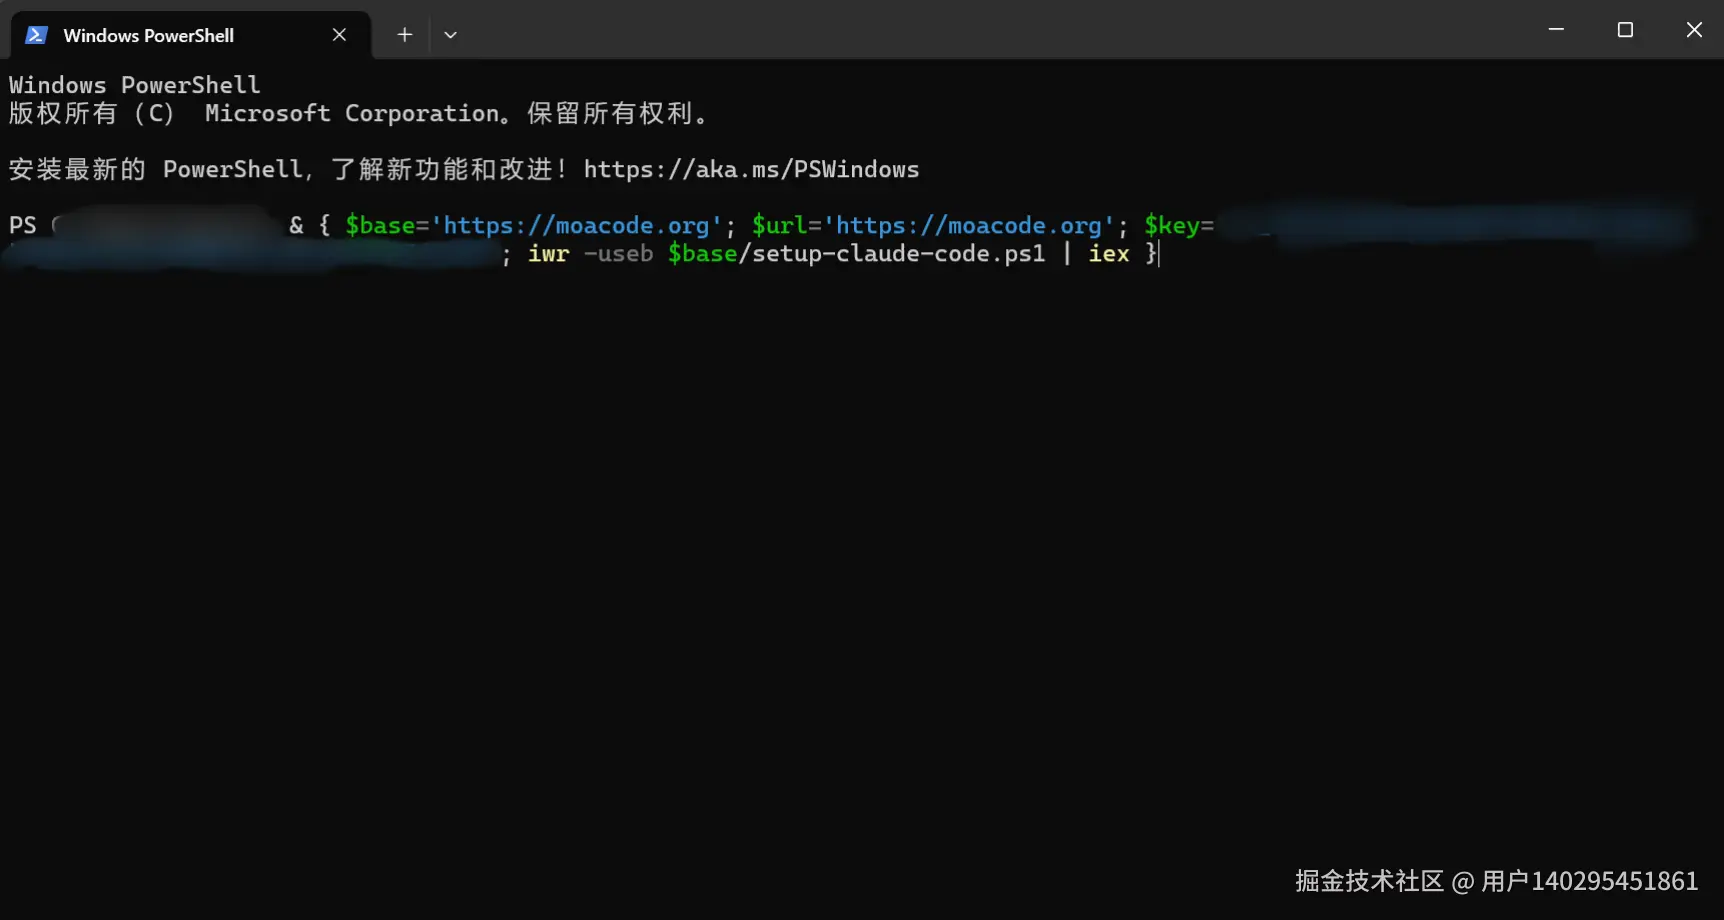Close the Windows PowerShell tab
The height and width of the screenshot is (920, 1724).
point(339,35)
